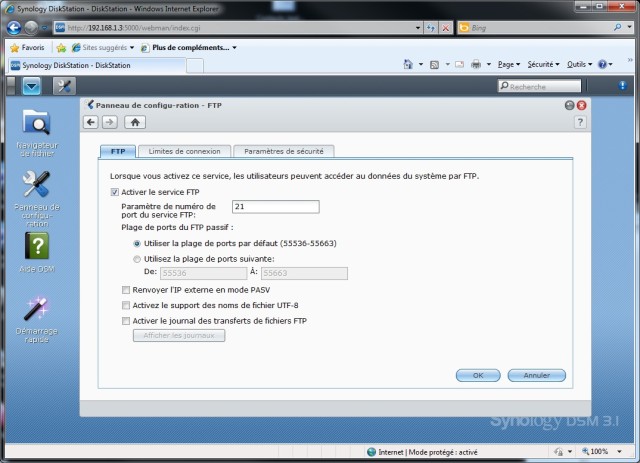The width and height of the screenshot is (640, 463).
Task: Switch to Limites de connexion tab
Action: point(183,152)
